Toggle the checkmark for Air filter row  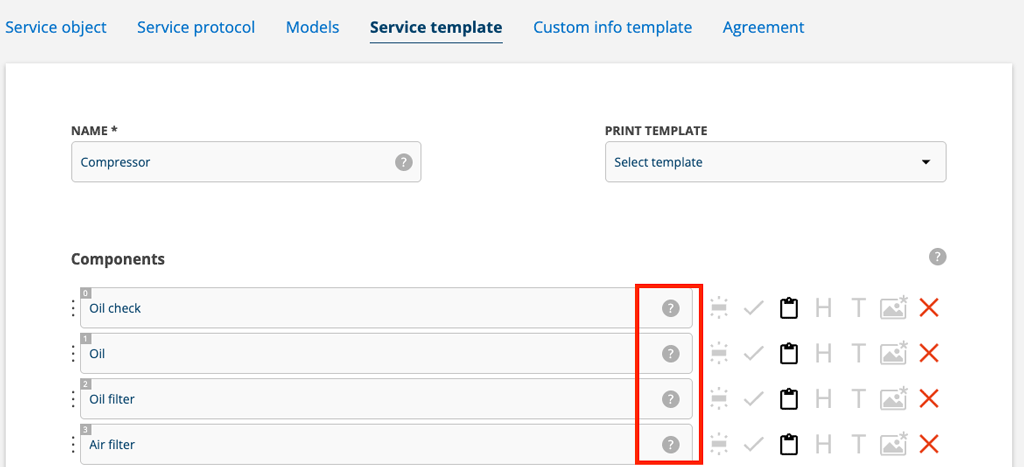[754, 444]
